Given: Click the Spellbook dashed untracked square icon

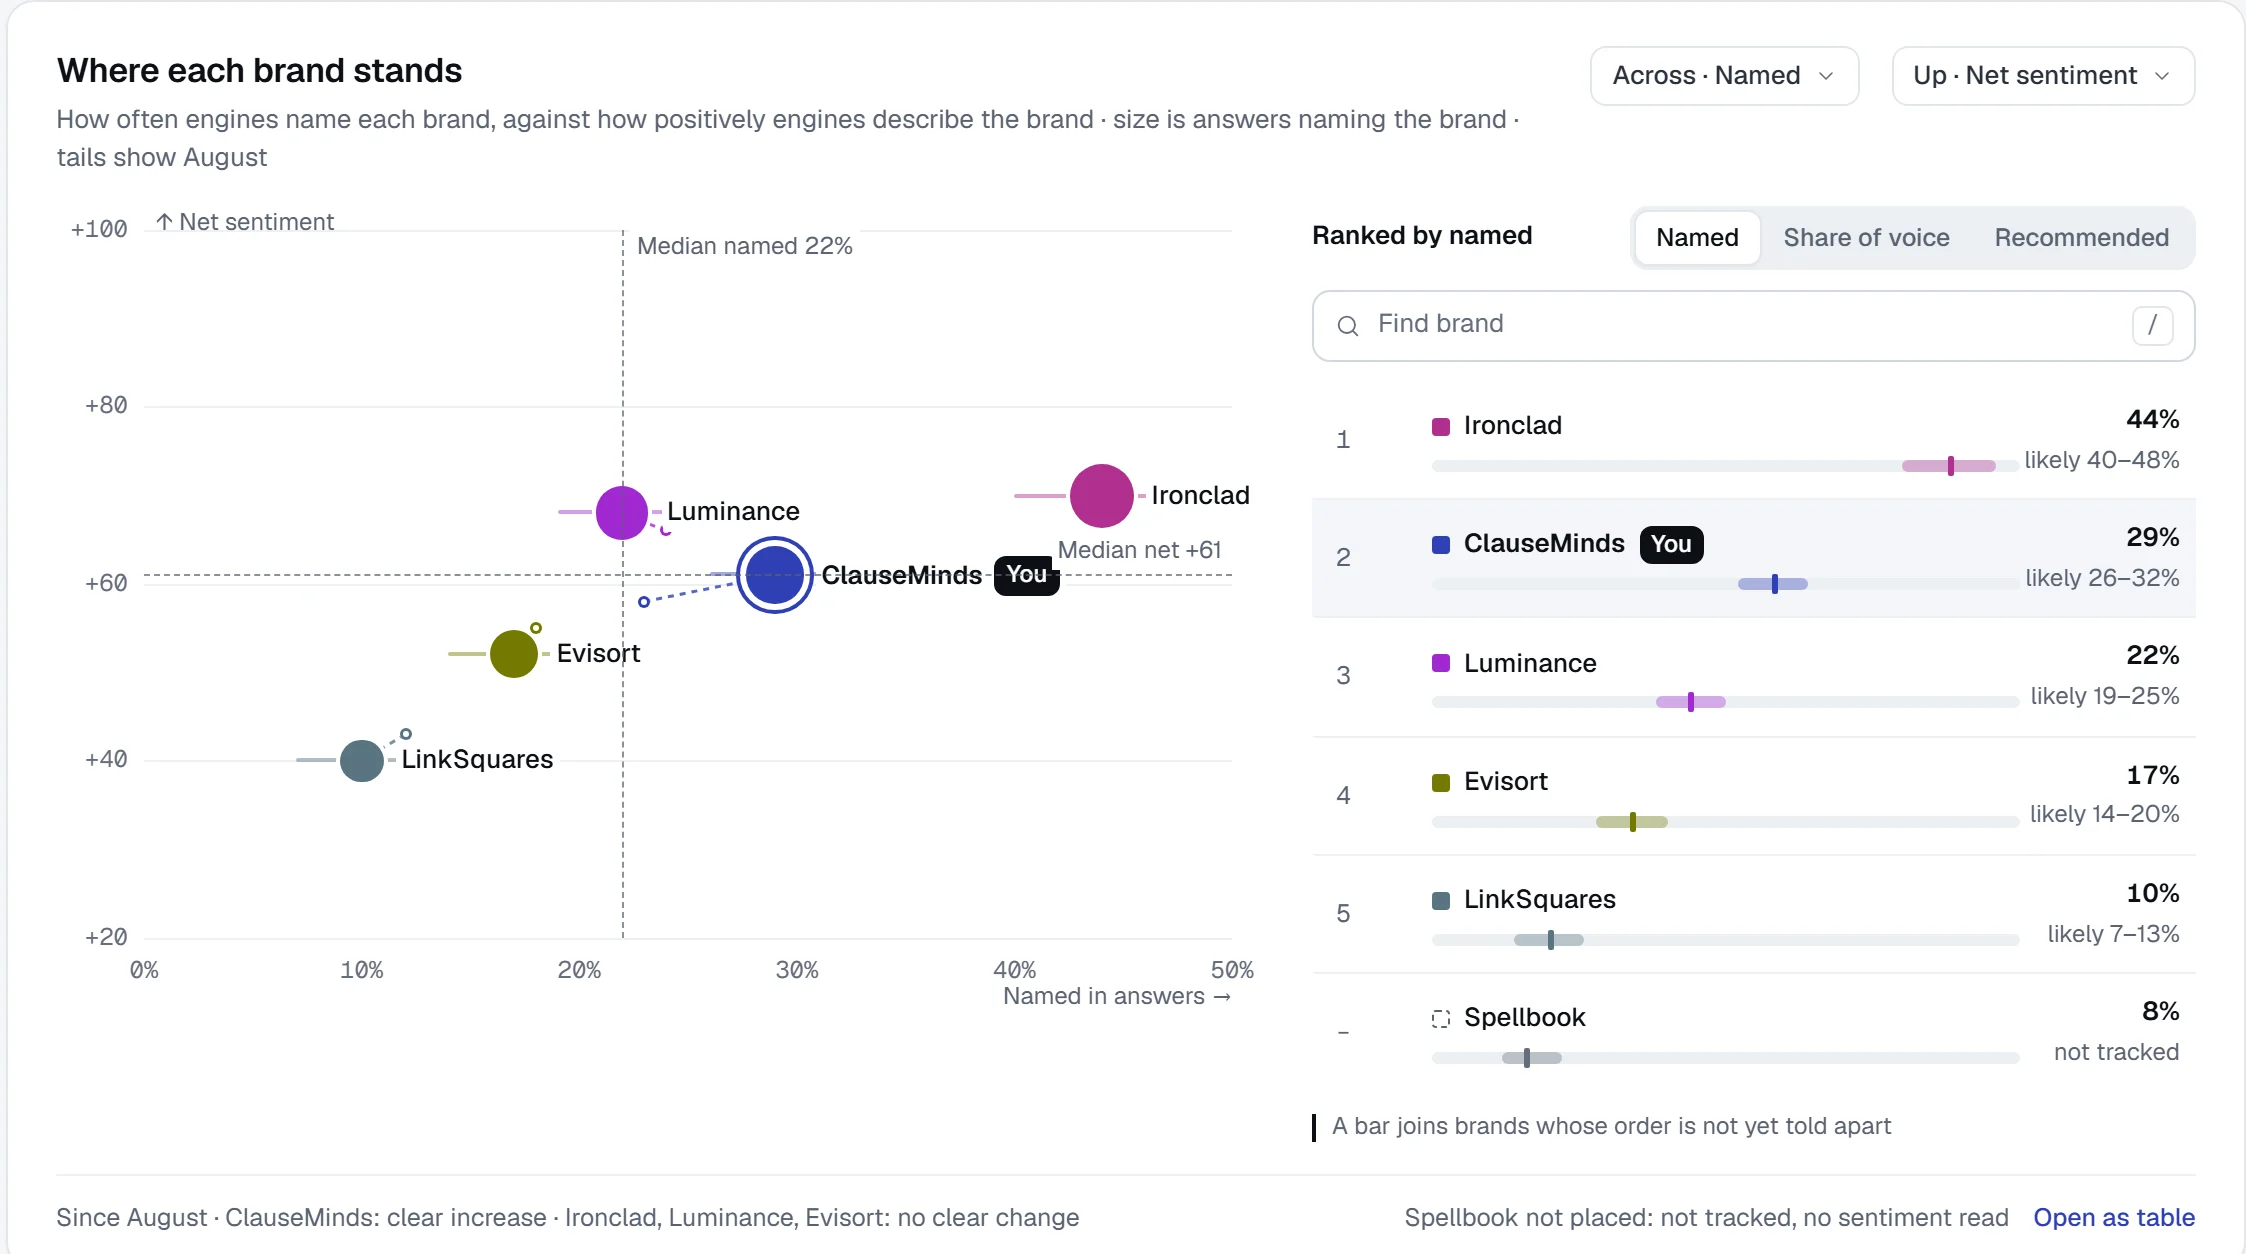Looking at the screenshot, I should (1441, 1019).
